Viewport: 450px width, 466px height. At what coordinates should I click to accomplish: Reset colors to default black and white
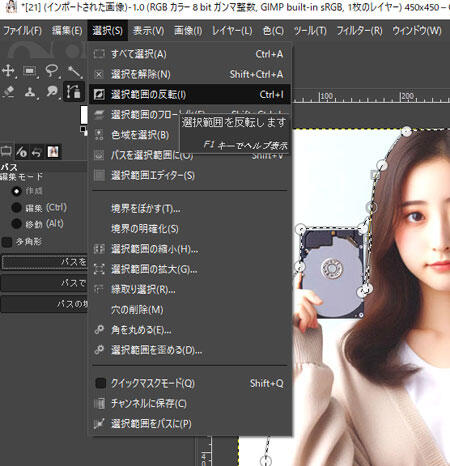[83, 130]
